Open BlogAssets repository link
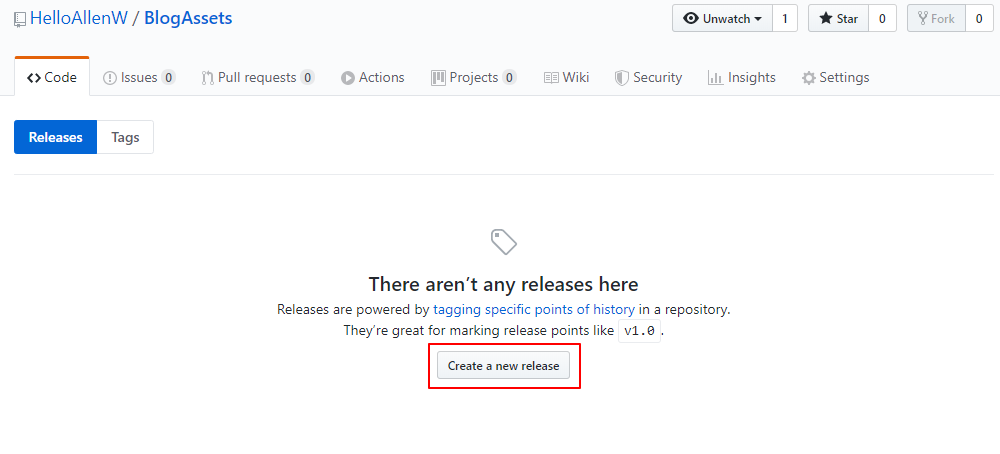1000x454 pixels. [x=188, y=18]
